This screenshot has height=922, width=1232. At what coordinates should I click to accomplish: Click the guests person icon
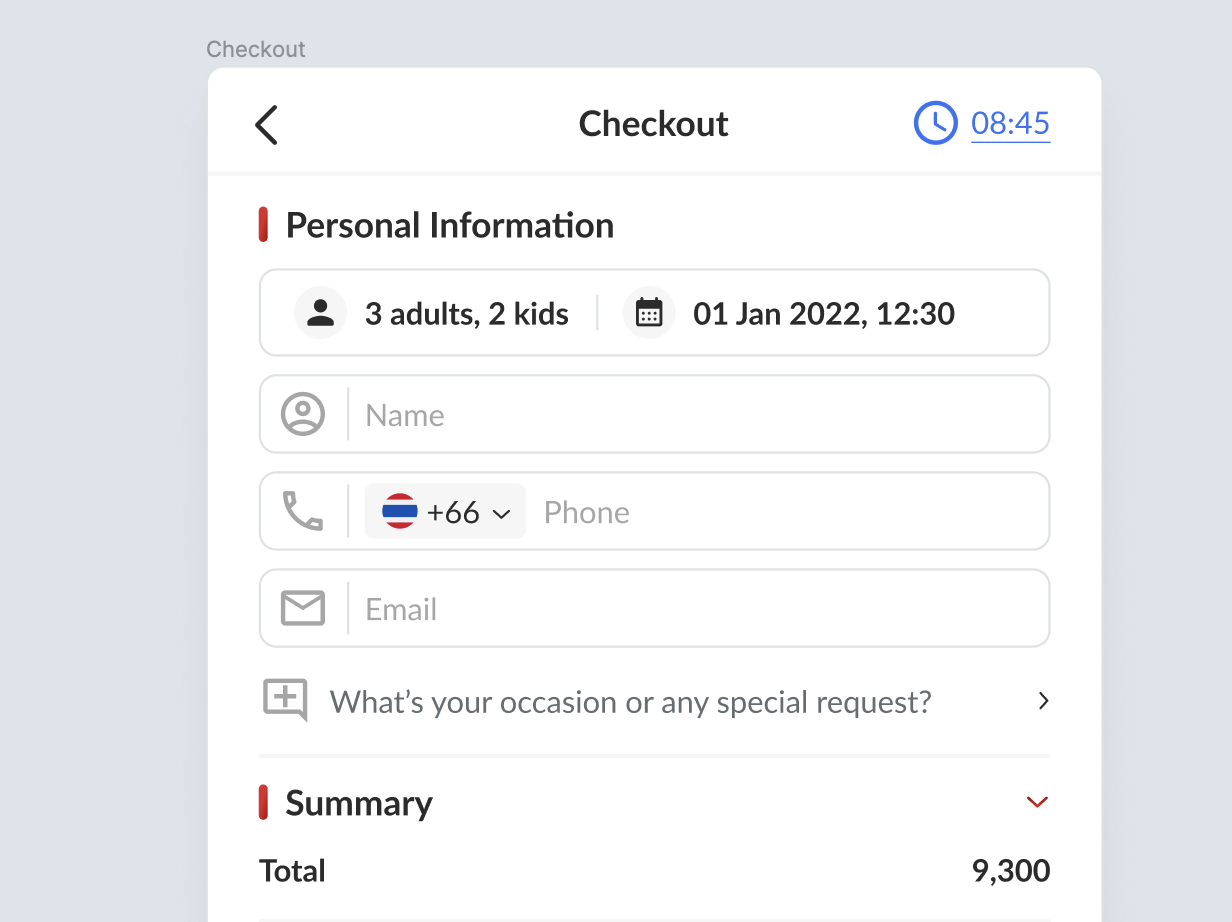(320, 313)
